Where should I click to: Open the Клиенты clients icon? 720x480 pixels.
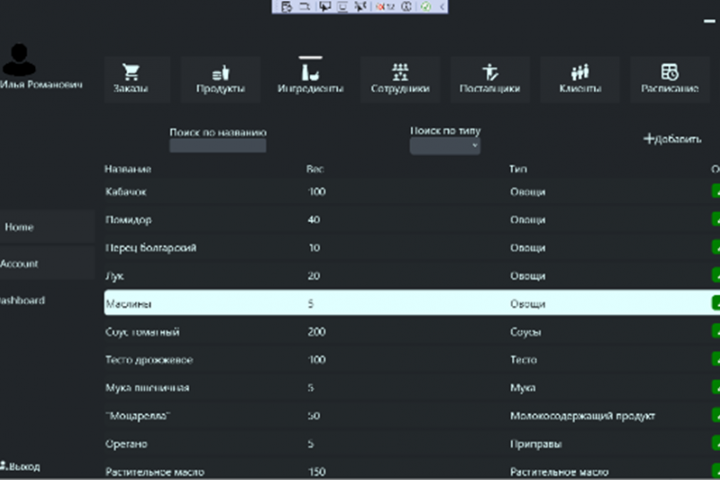coord(580,72)
